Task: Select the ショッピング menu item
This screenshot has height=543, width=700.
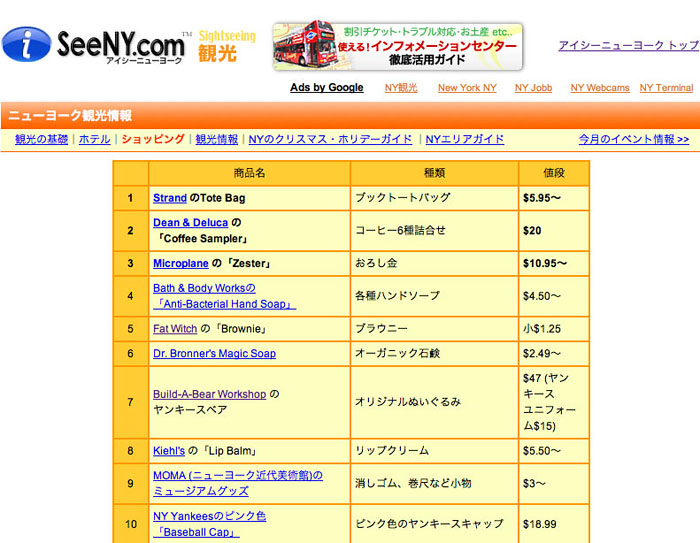Action: pos(153,139)
